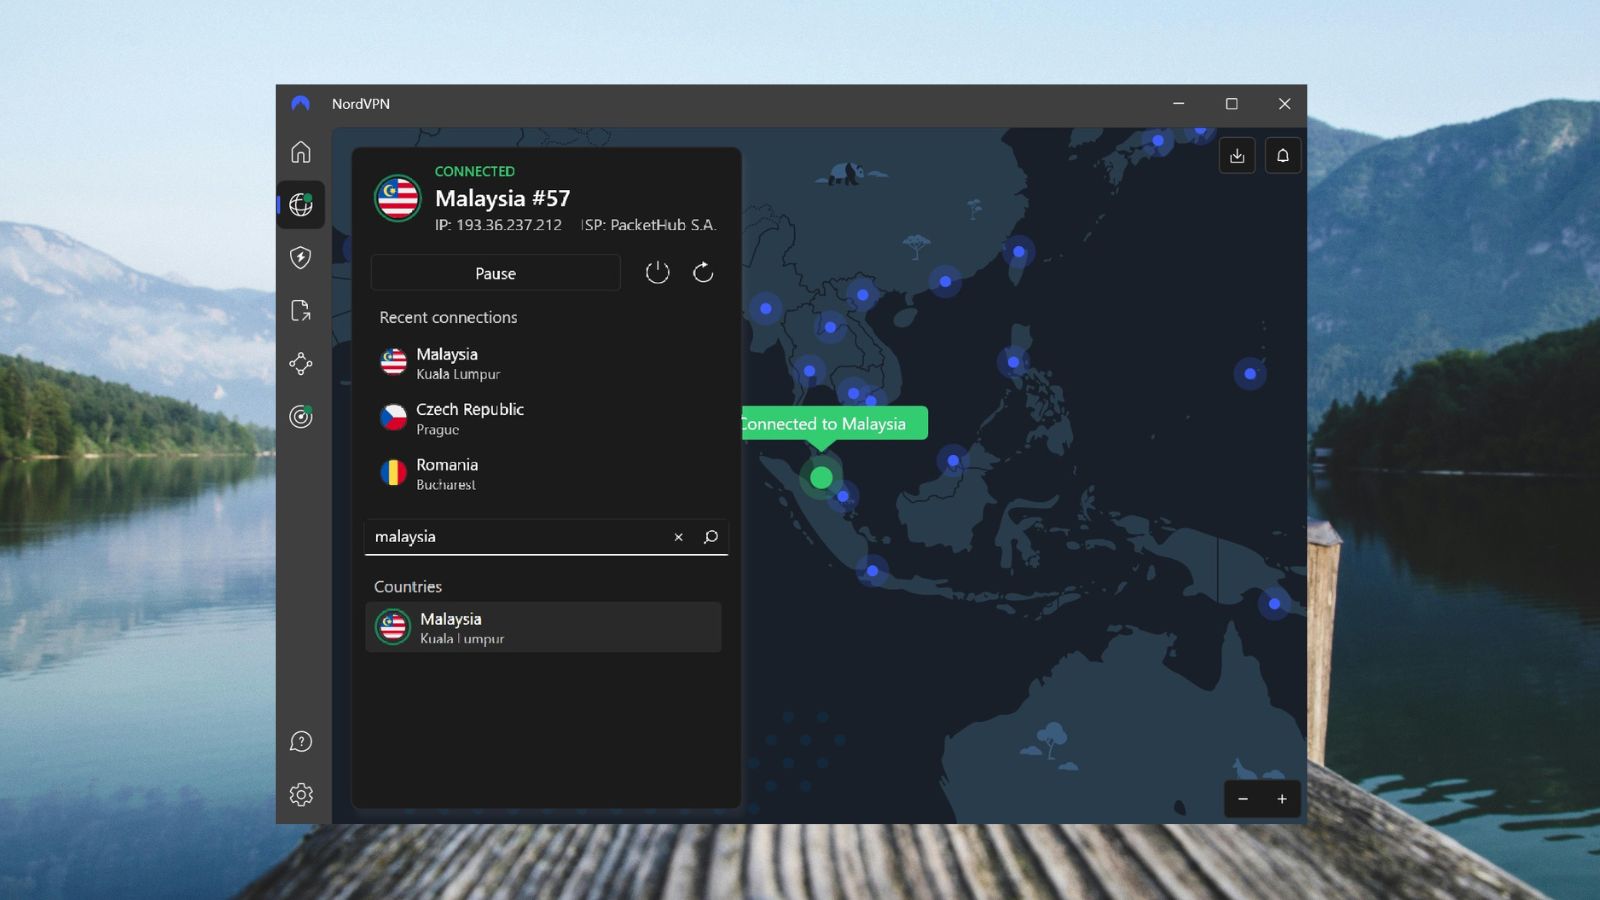
Task: Clear the malaysia search with the X
Action: coord(679,537)
